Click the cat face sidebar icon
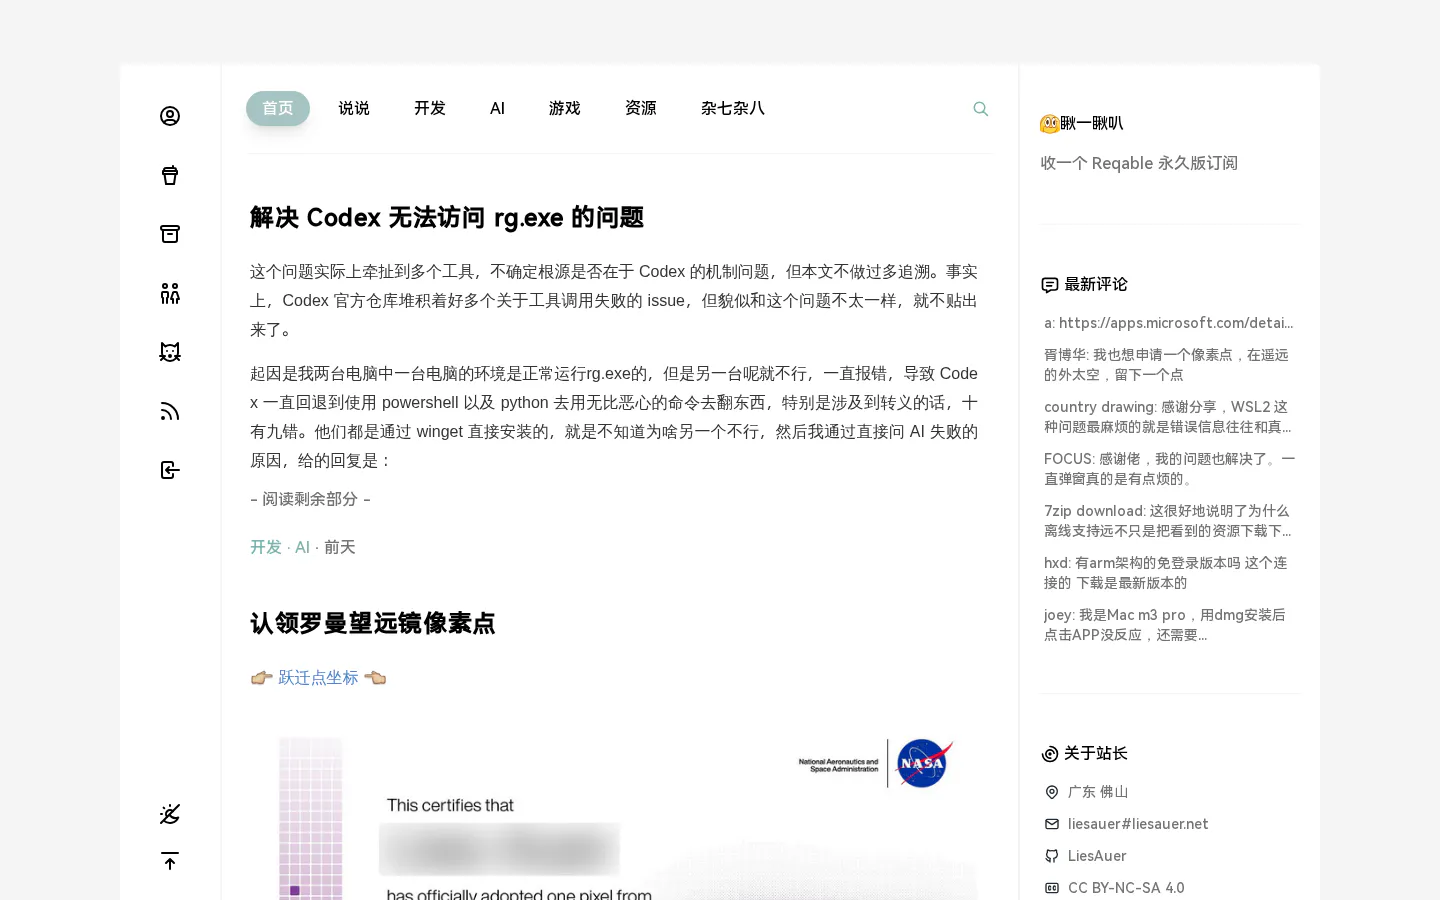 [x=170, y=352]
